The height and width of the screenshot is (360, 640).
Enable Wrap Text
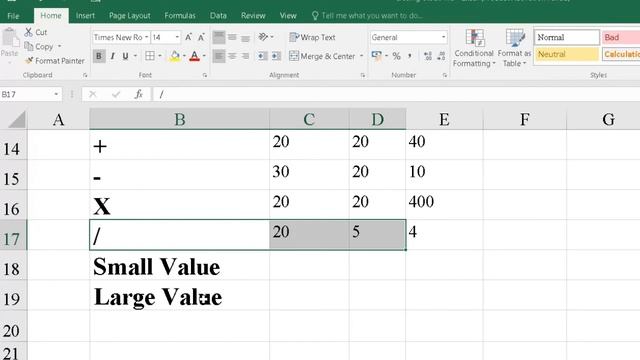pyautogui.click(x=312, y=37)
